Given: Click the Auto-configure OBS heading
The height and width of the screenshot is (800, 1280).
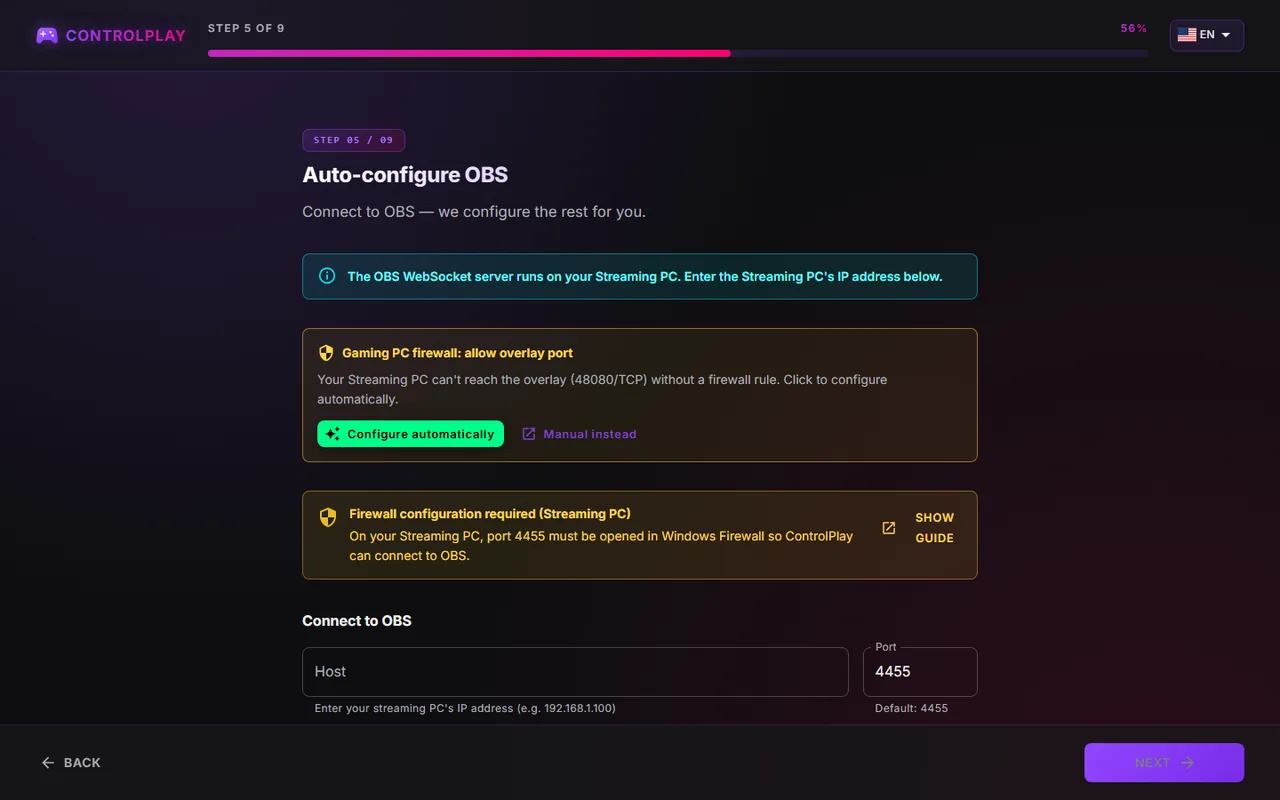Looking at the screenshot, I should pos(405,175).
